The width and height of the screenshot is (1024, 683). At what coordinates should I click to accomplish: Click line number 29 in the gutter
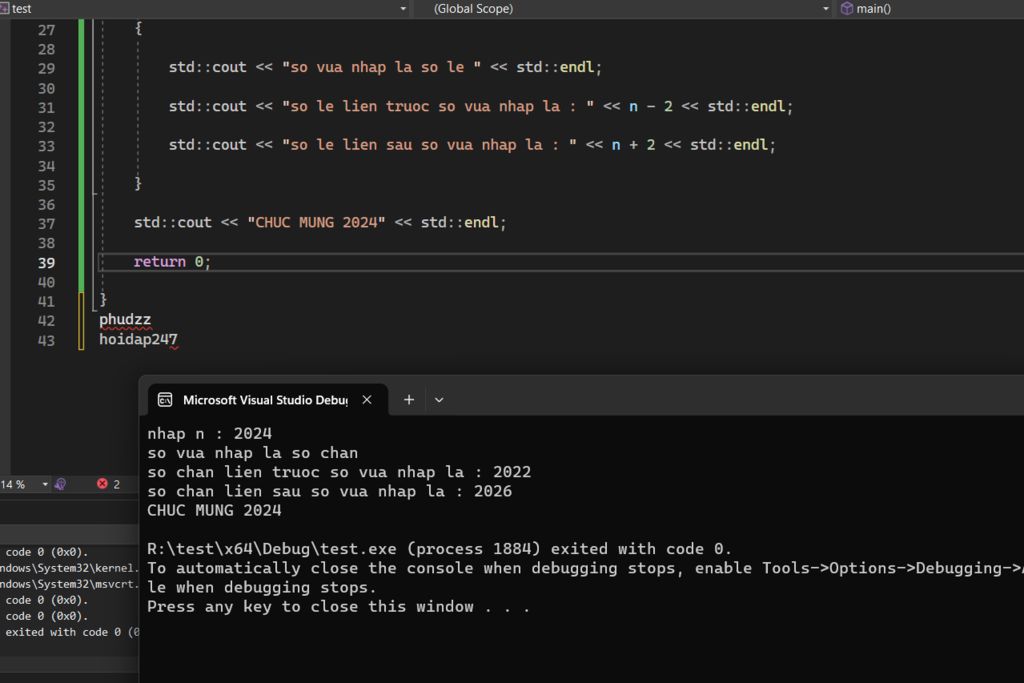click(x=46, y=69)
